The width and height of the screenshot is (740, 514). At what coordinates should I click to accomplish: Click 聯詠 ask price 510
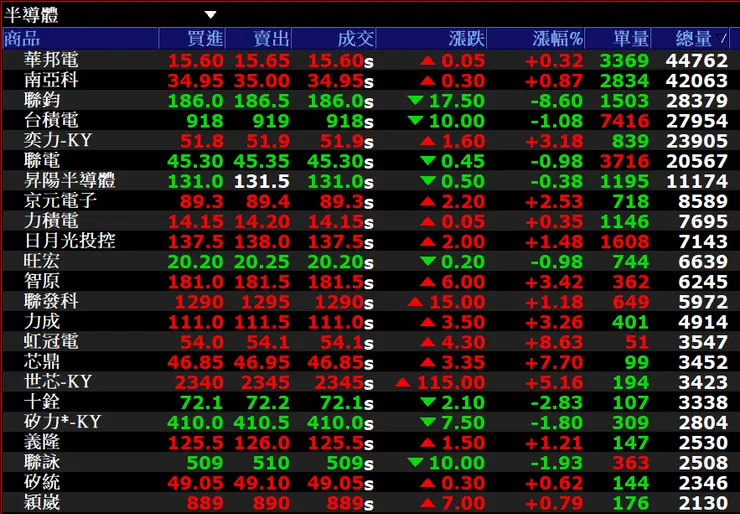[x=271, y=463]
